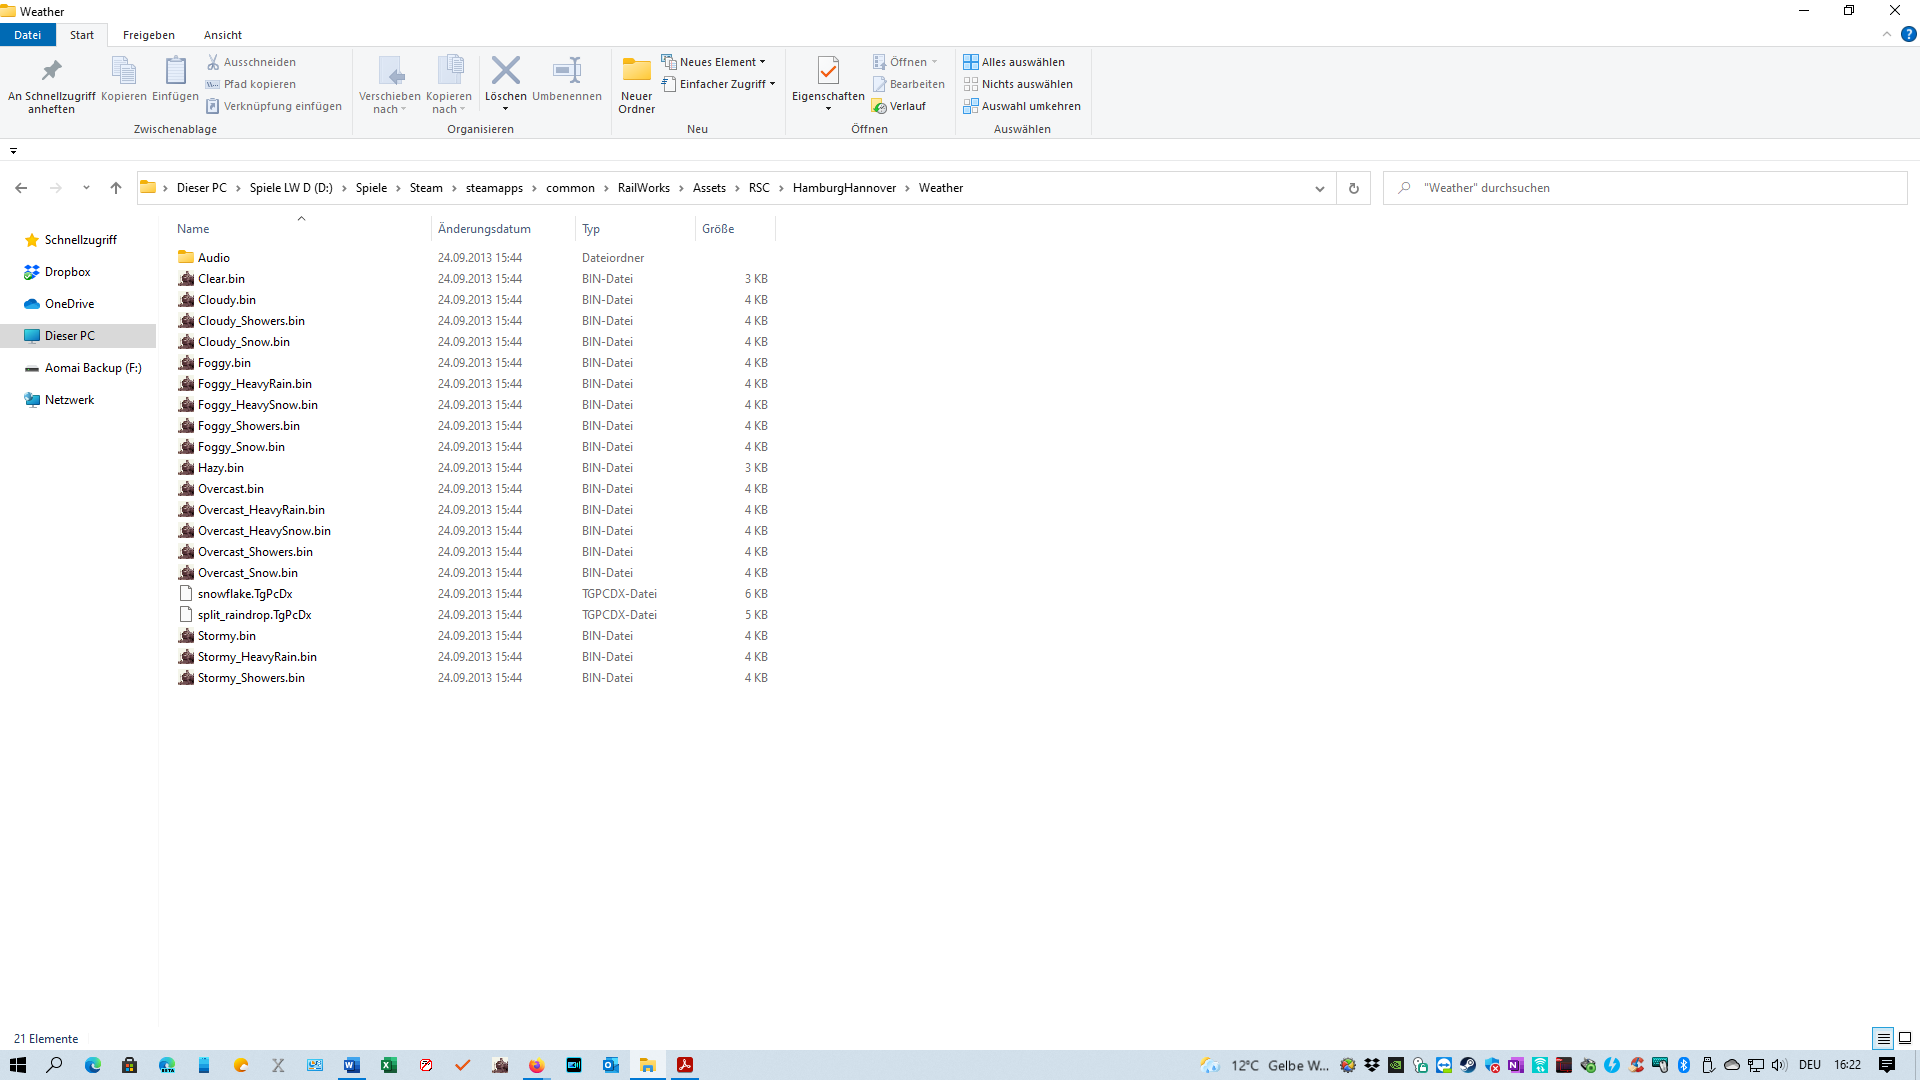This screenshot has height=1080, width=1920.
Task: Open the Datei menu tab
Action: 28,35
